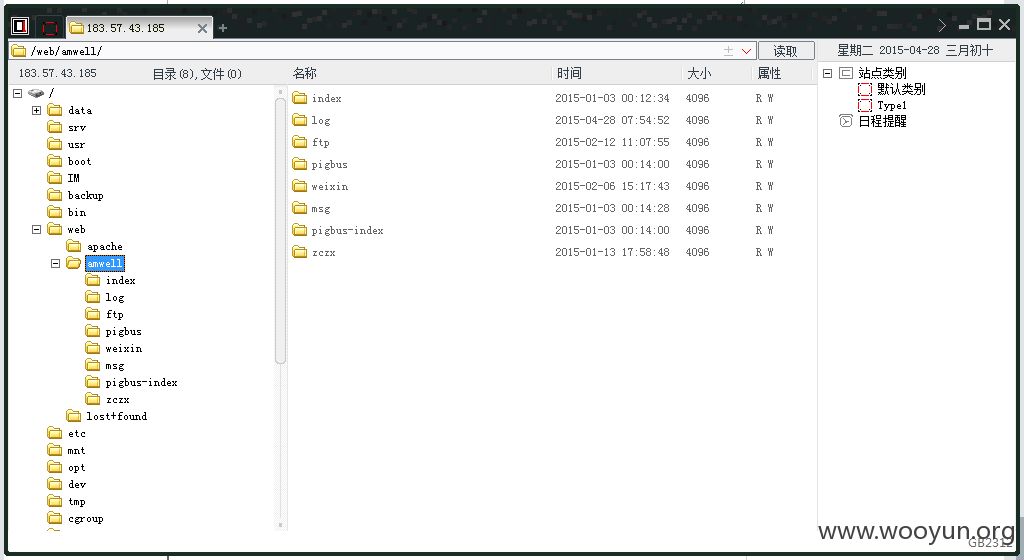Select the srv folder in tree
The width and height of the screenshot is (1024, 560).
pos(67,127)
